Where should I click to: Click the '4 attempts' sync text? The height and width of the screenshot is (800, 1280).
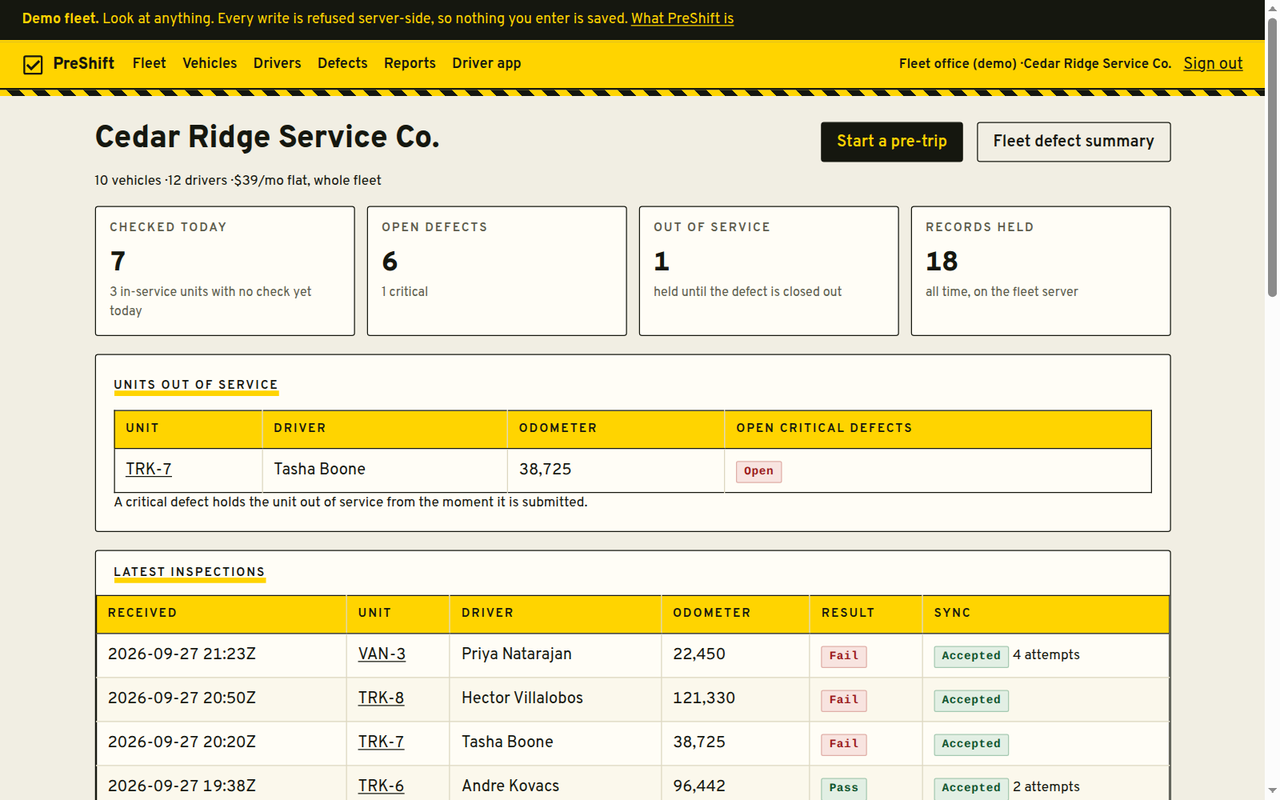coord(1046,656)
